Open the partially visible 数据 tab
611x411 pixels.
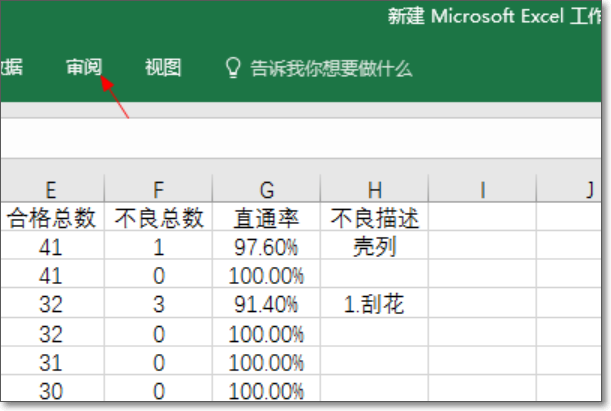[x=12, y=68]
